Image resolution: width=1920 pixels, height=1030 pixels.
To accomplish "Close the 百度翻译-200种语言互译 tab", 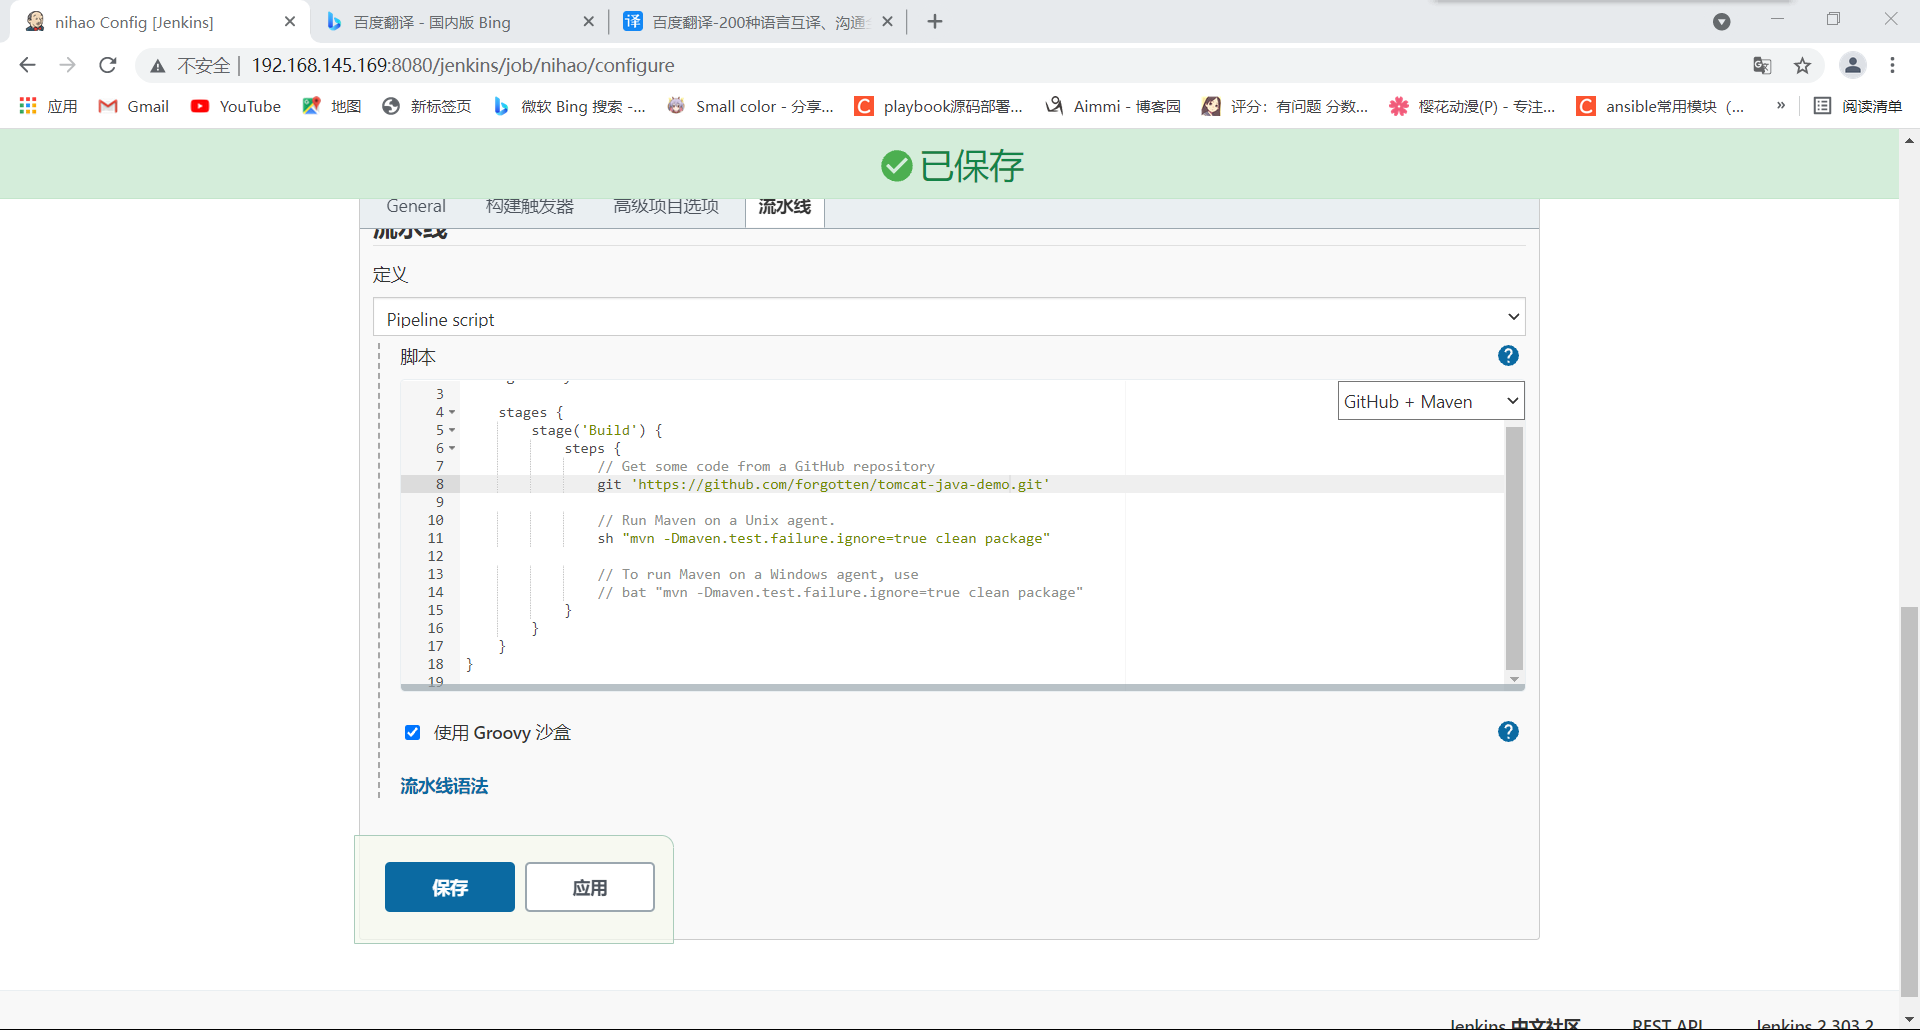I will click(x=887, y=22).
